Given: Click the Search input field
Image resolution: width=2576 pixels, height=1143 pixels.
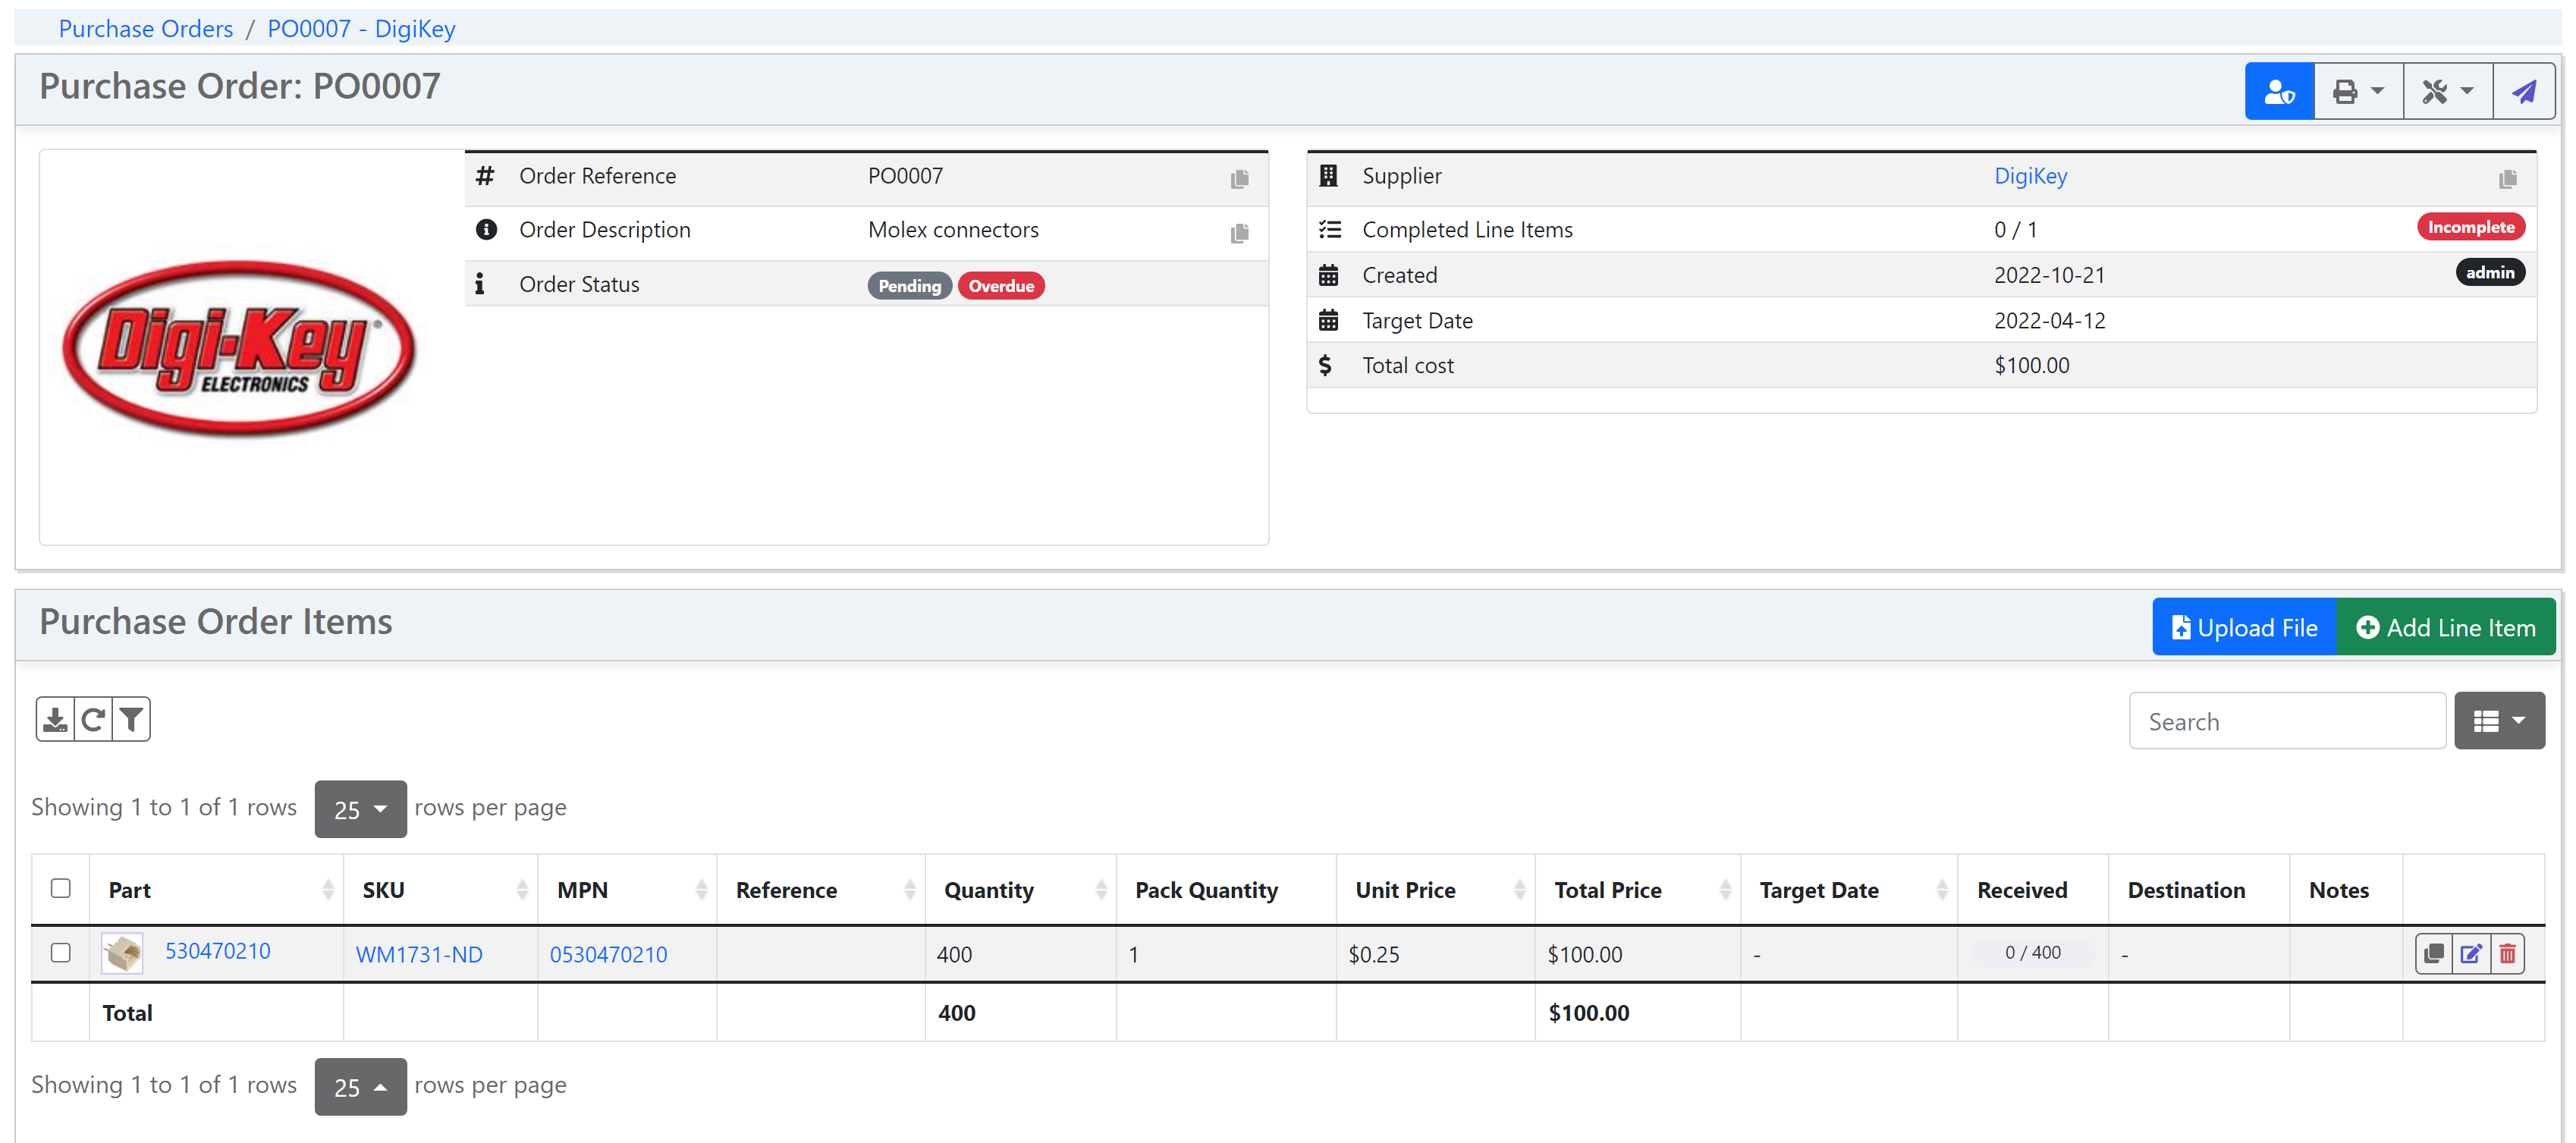Looking at the screenshot, I should pyautogui.click(x=2287, y=720).
